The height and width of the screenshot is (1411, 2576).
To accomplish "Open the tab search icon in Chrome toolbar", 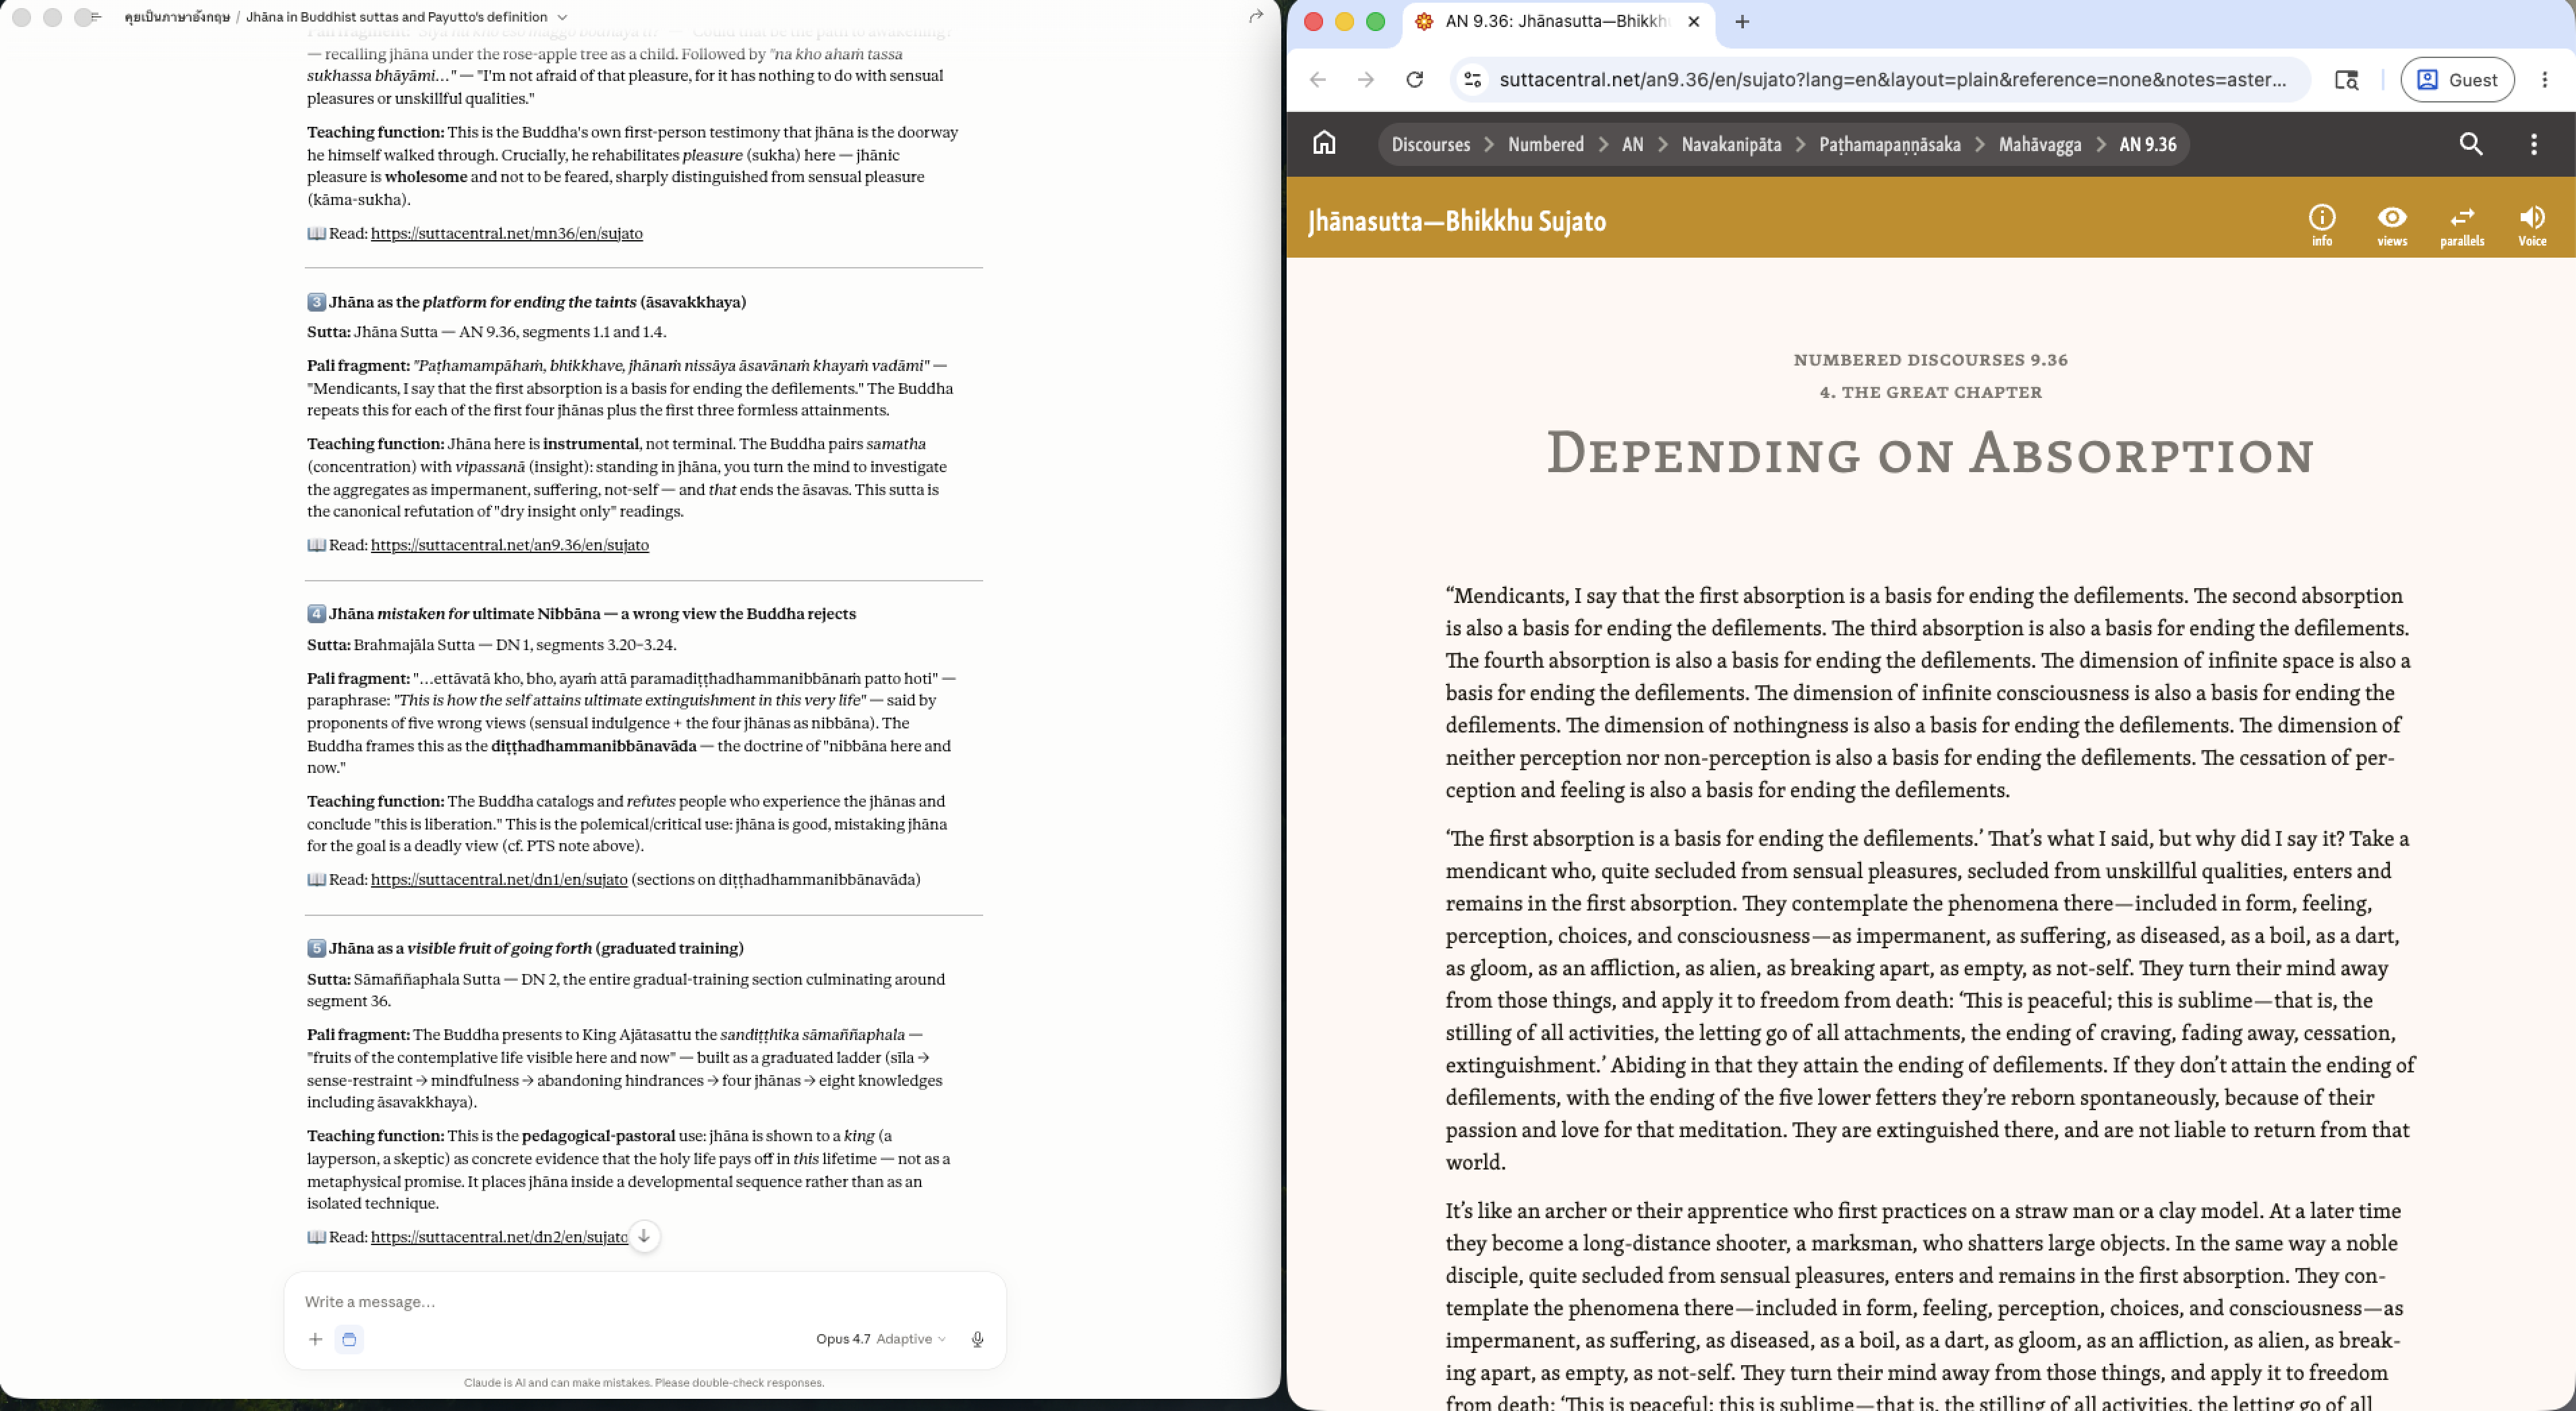I will pos(2346,80).
